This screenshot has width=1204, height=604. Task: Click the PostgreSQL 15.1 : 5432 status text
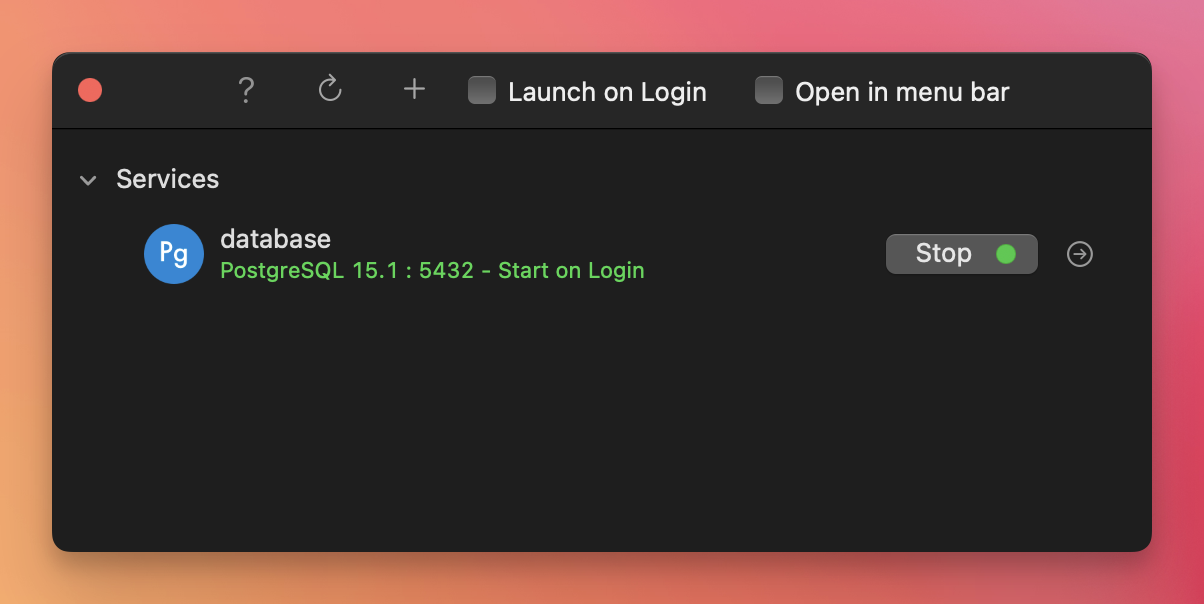[346, 271]
